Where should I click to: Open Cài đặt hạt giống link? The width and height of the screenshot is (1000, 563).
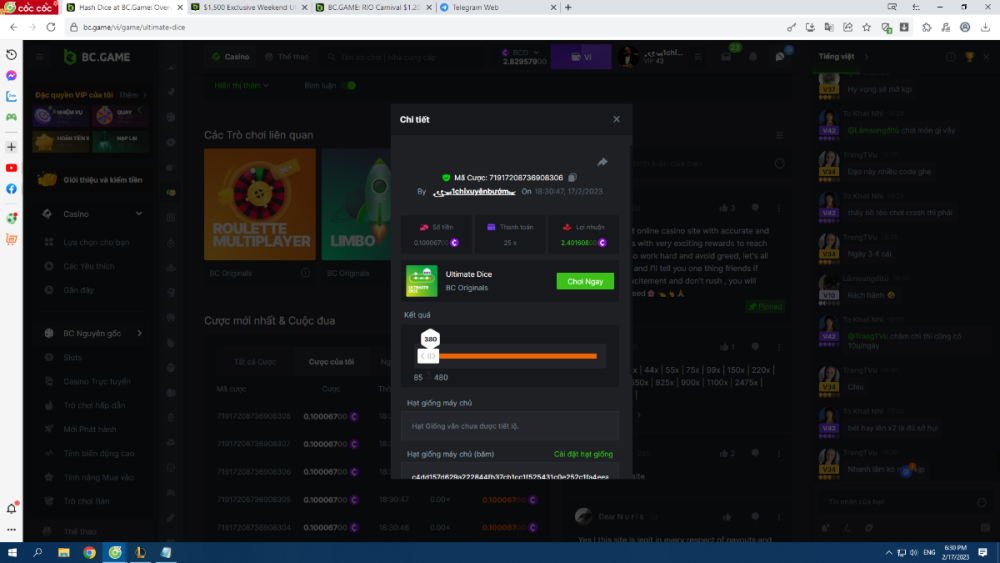[583, 453]
